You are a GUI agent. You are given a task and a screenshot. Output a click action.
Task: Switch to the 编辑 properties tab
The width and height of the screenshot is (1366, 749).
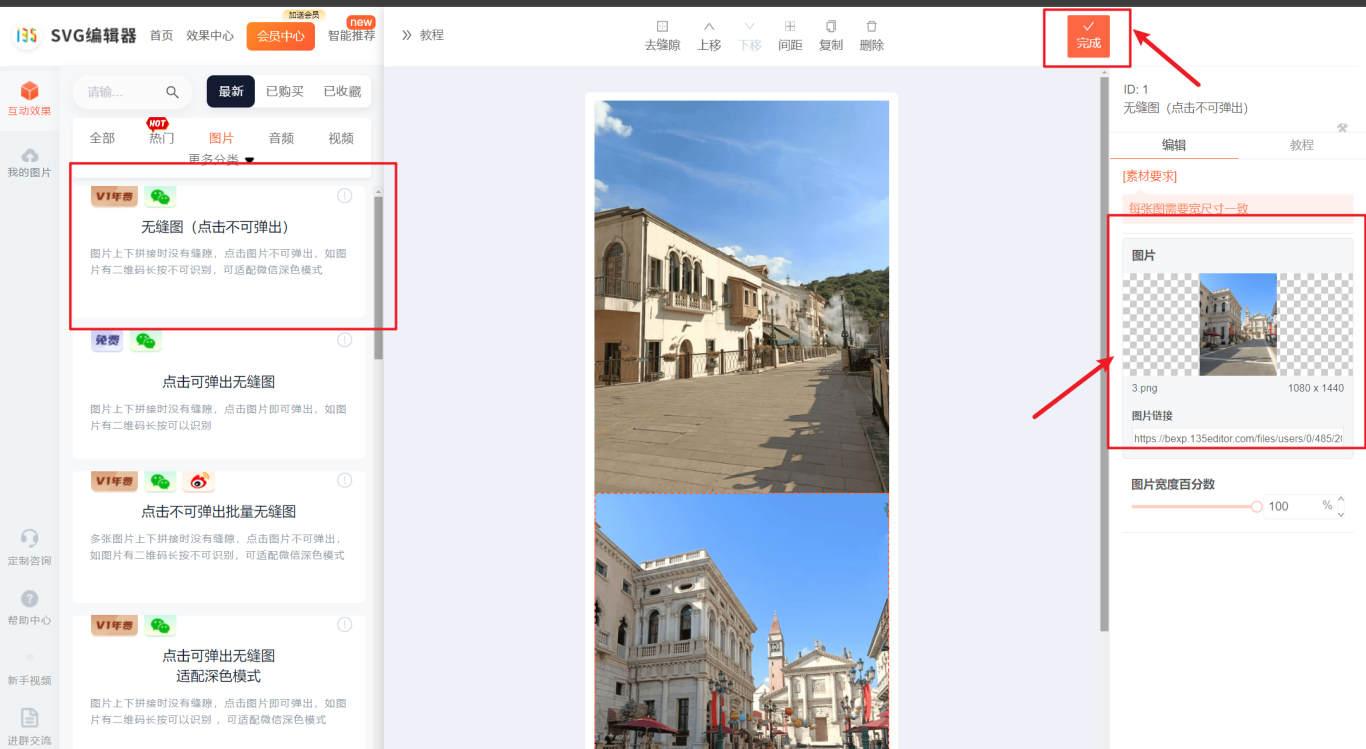coord(1174,145)
